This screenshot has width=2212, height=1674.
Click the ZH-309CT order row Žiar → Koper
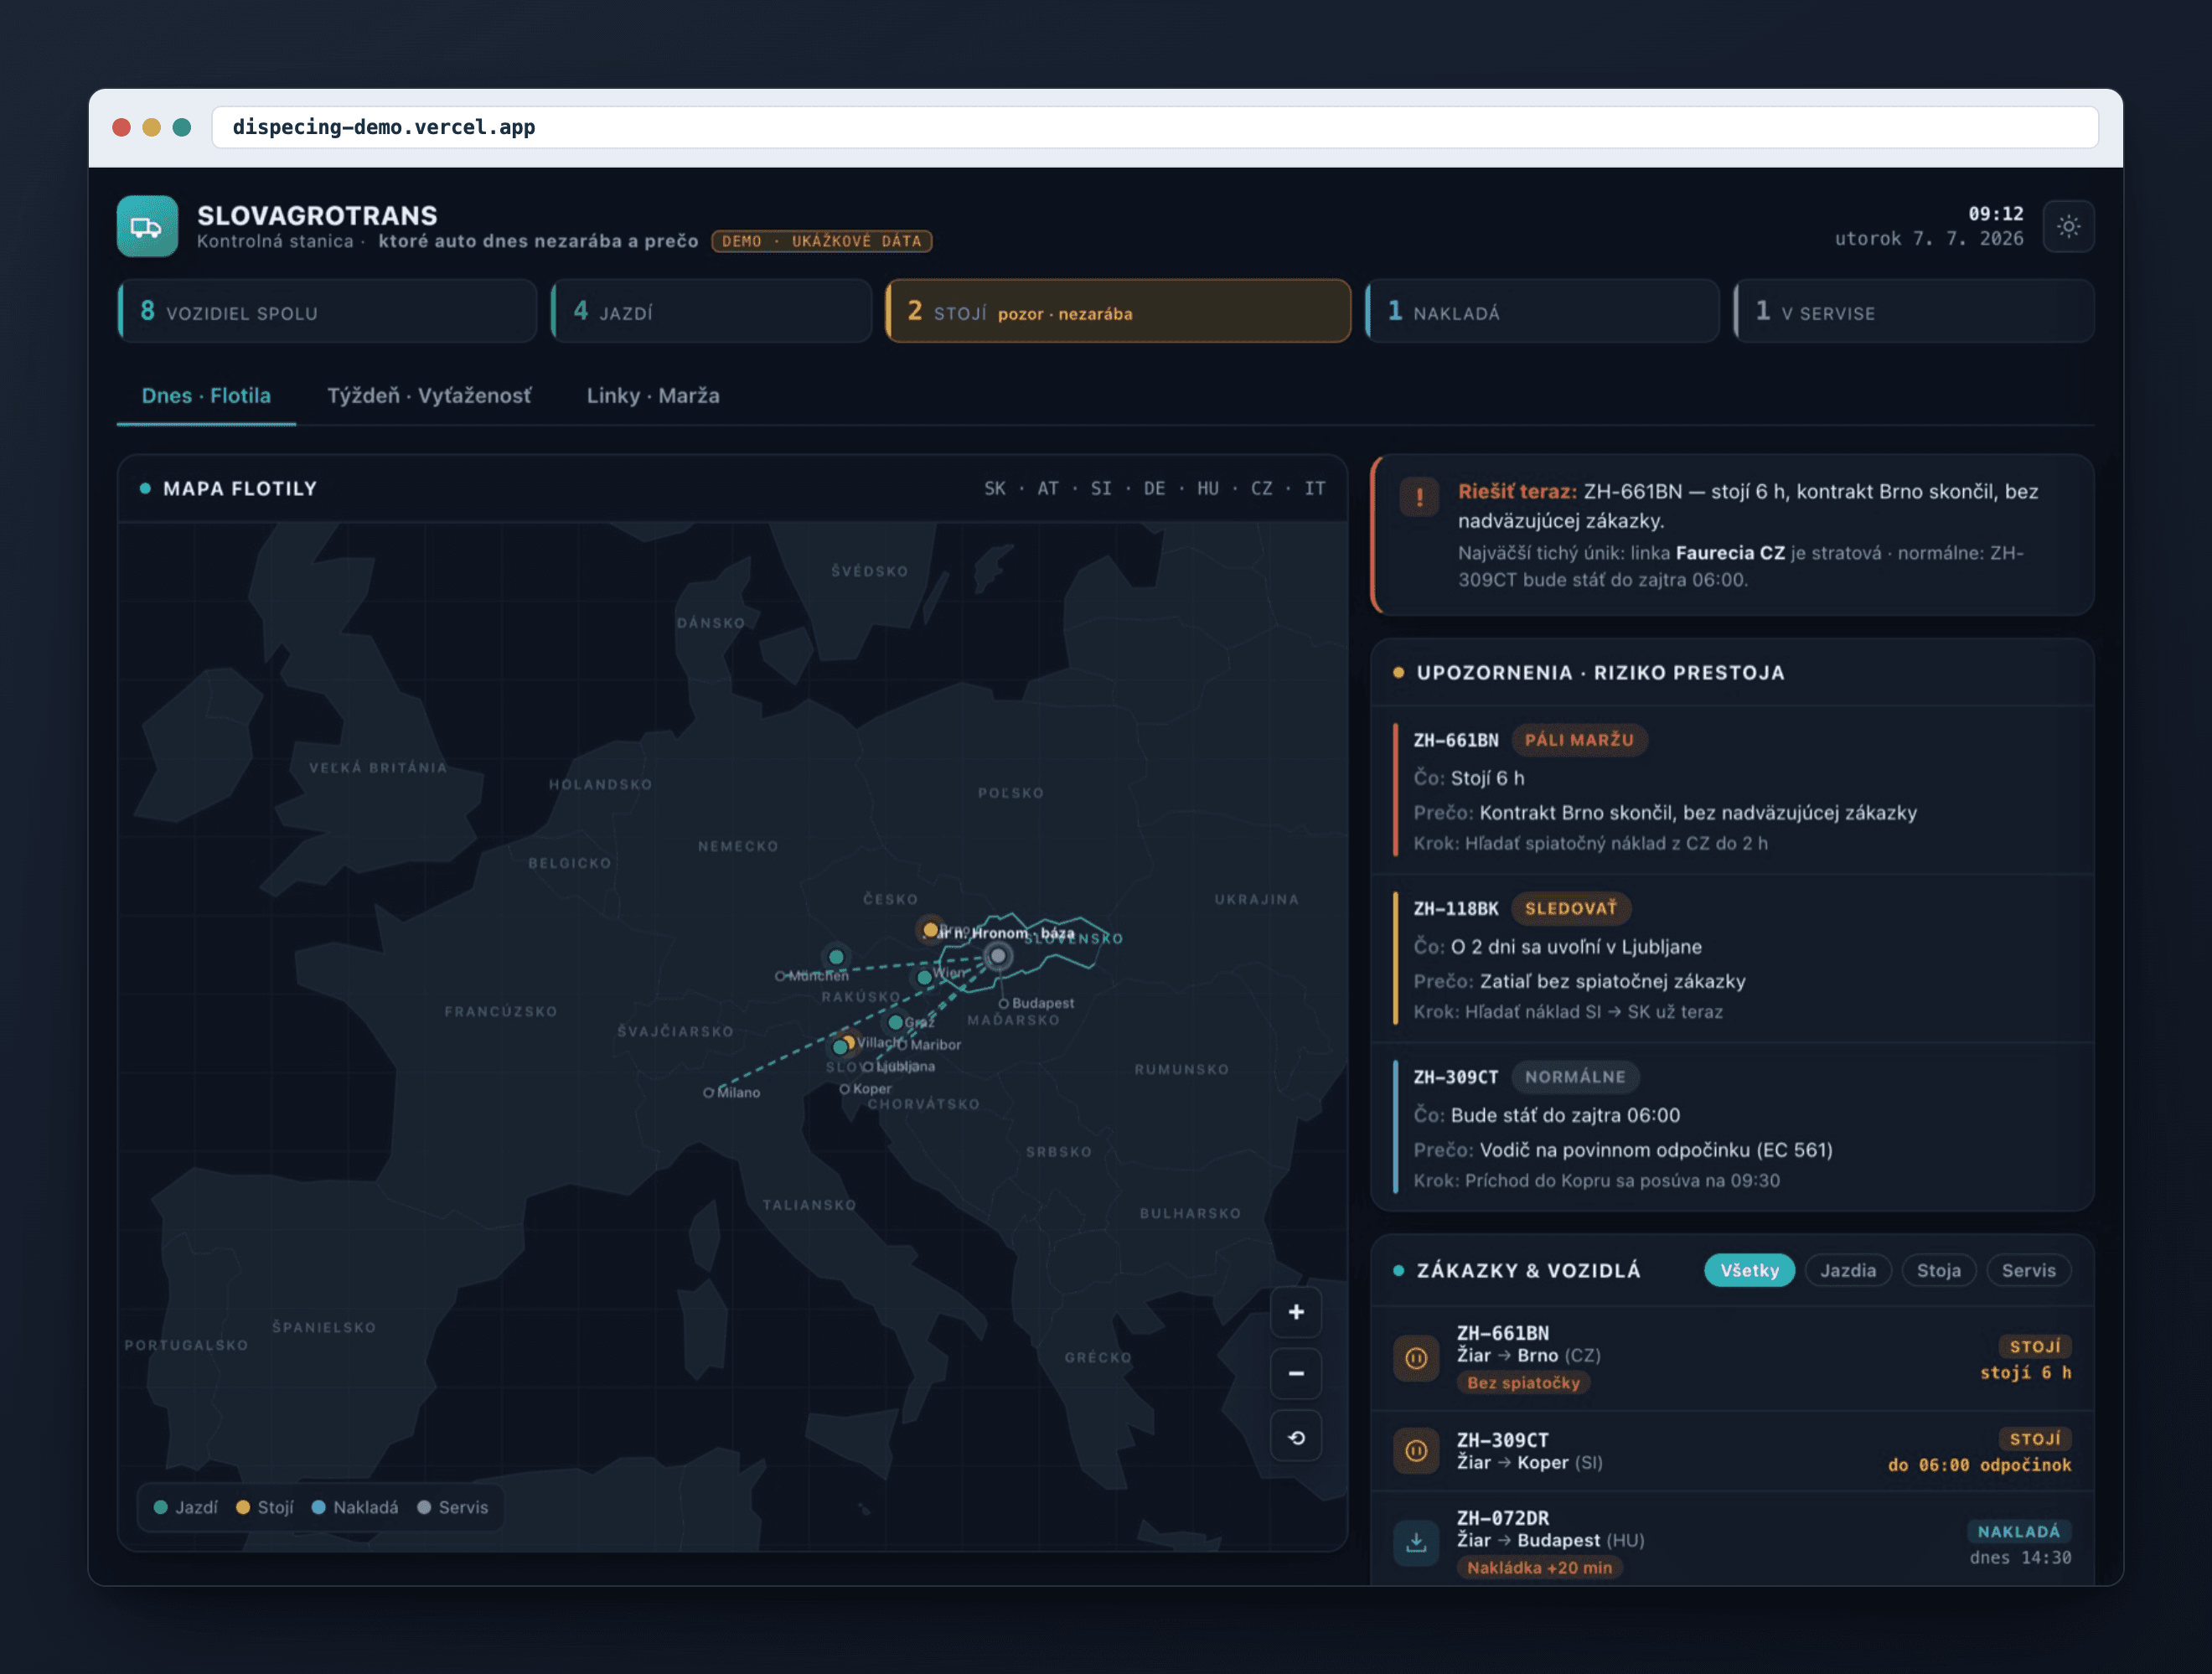(x=1732, y=1451)
